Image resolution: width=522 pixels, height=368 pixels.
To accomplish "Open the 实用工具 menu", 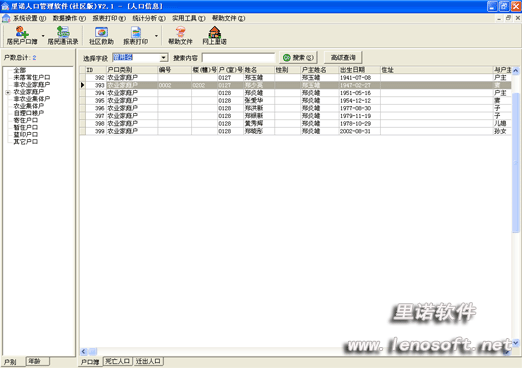I will pos(189,18).
